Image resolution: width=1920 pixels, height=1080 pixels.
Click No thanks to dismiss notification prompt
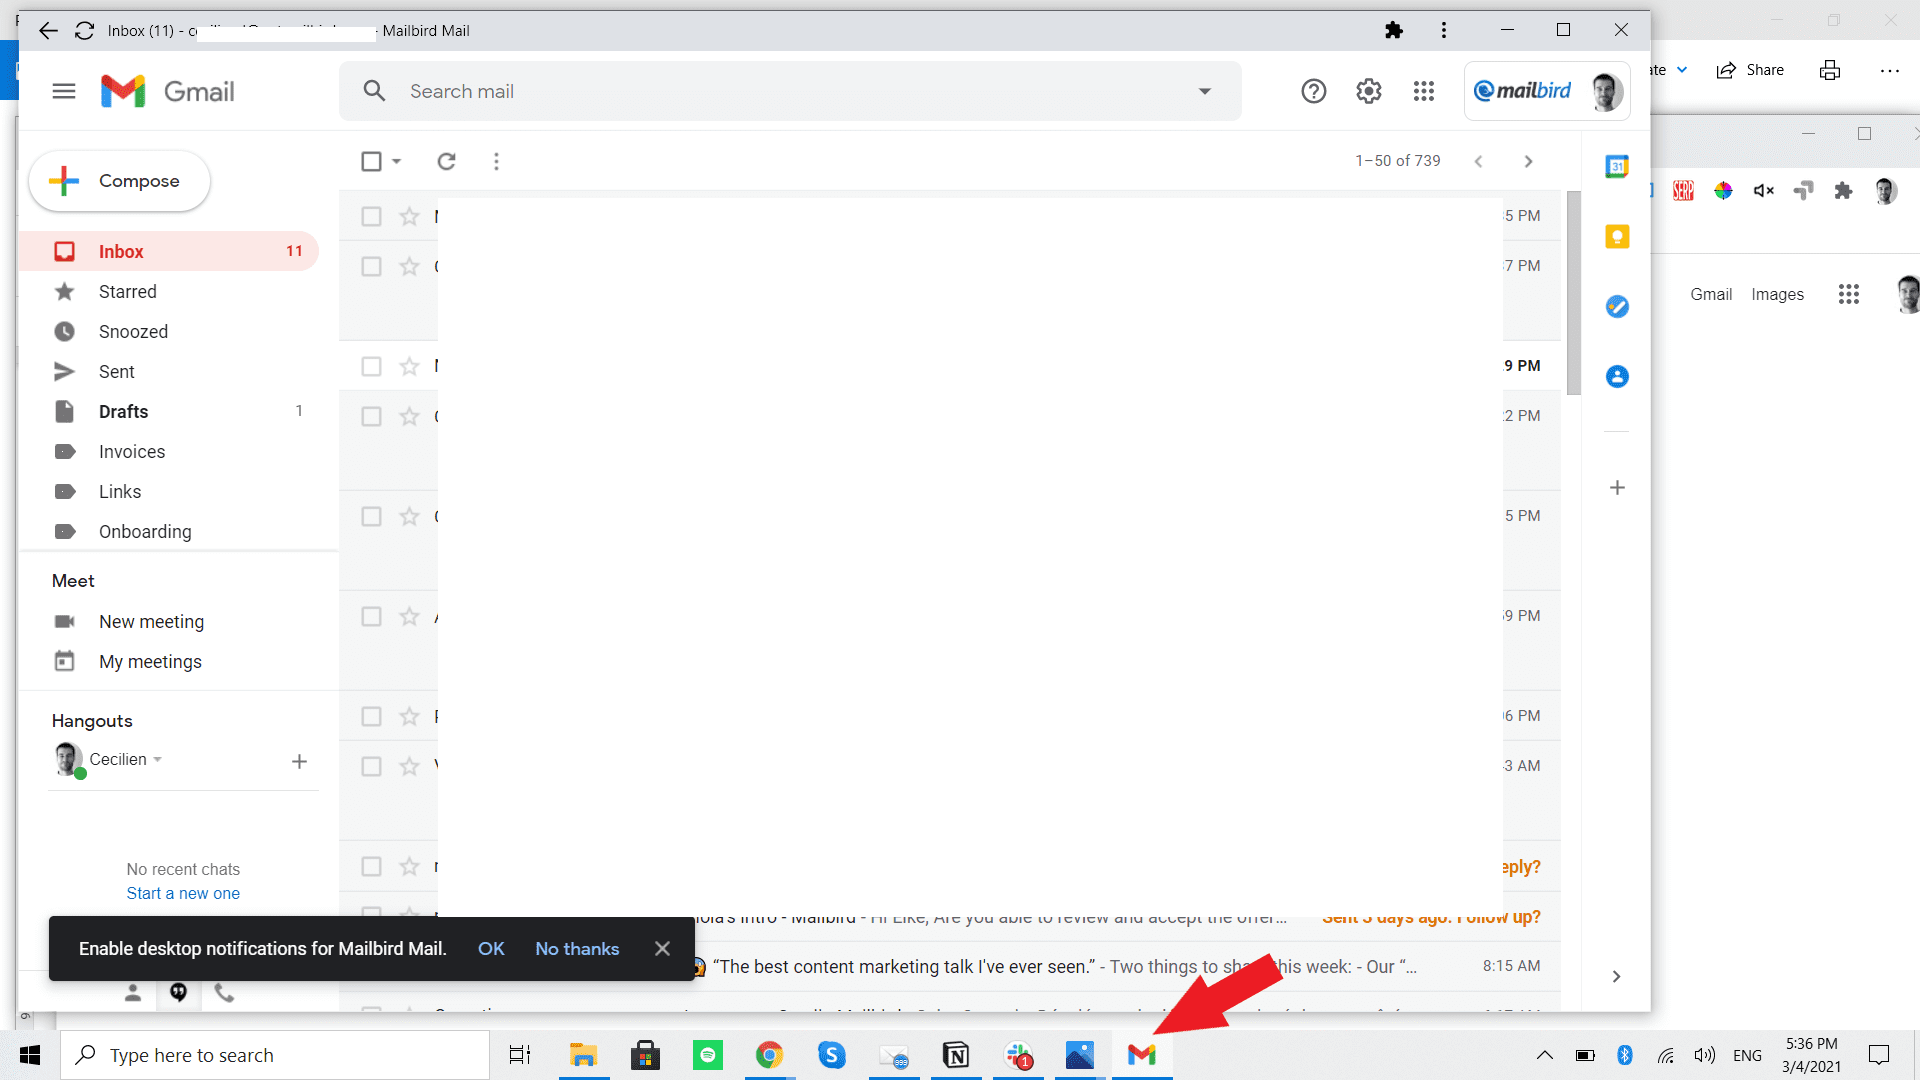pos(576,948)
